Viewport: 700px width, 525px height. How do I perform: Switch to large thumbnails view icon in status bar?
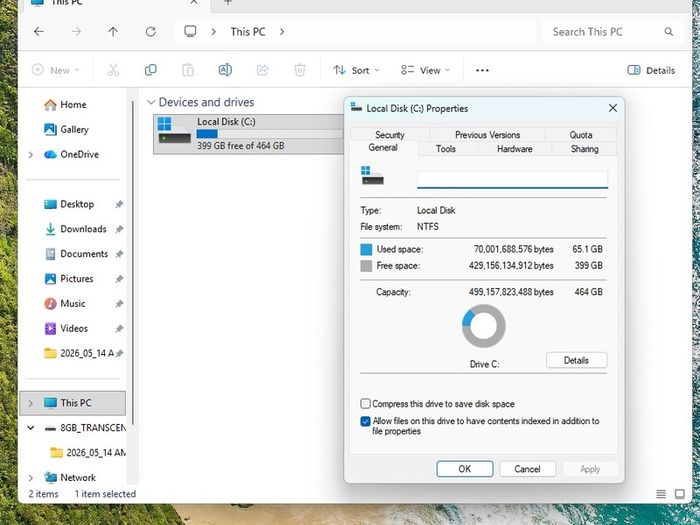(x=679, y=494)
